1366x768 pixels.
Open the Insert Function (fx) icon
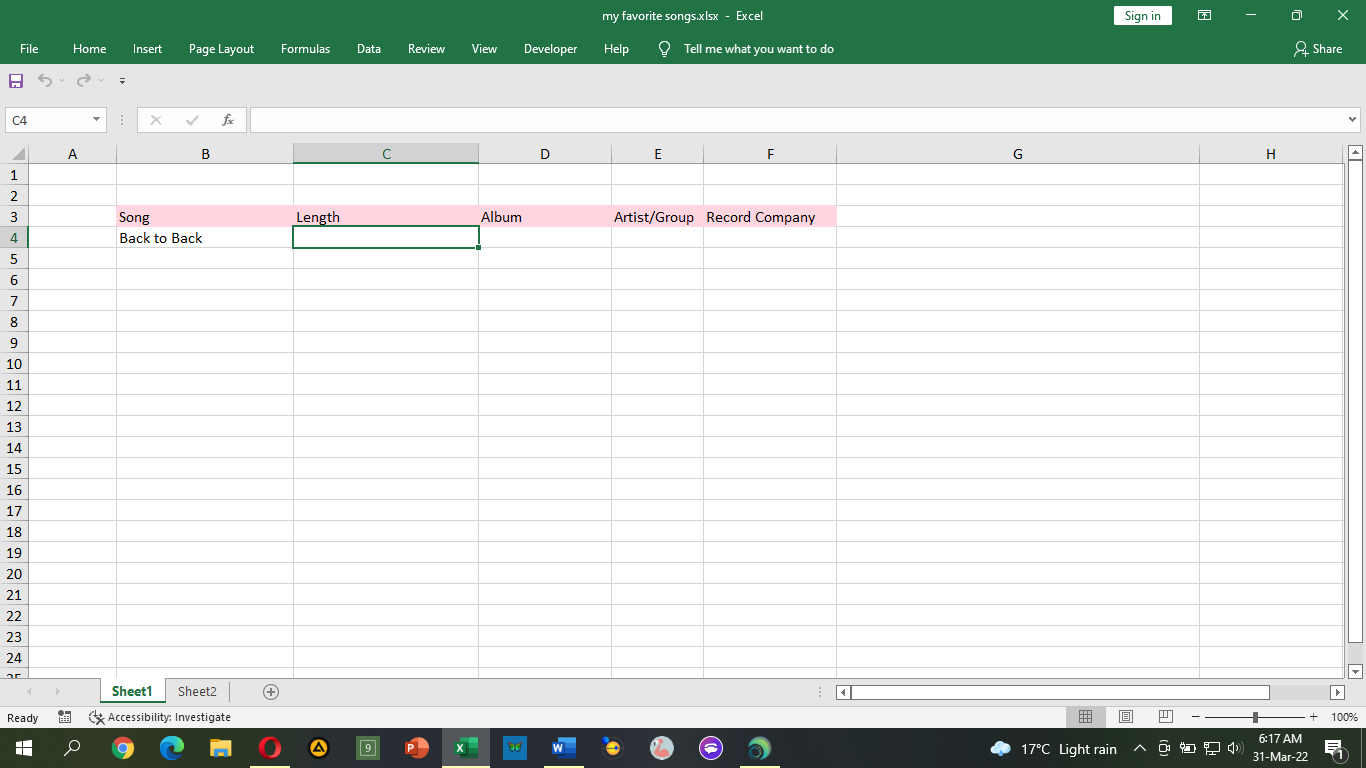[x=228, y=119]
